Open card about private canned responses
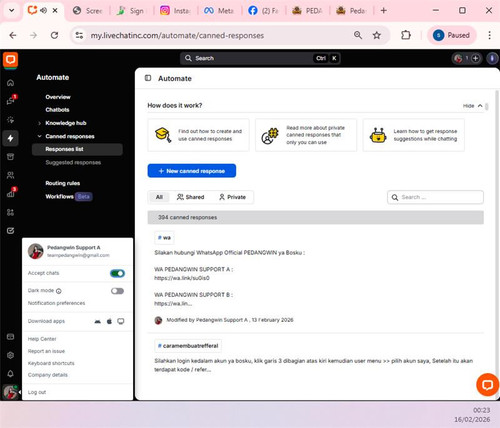Image resolution: width=500 pixels, height=428 pixels. (x=306, y=135)
